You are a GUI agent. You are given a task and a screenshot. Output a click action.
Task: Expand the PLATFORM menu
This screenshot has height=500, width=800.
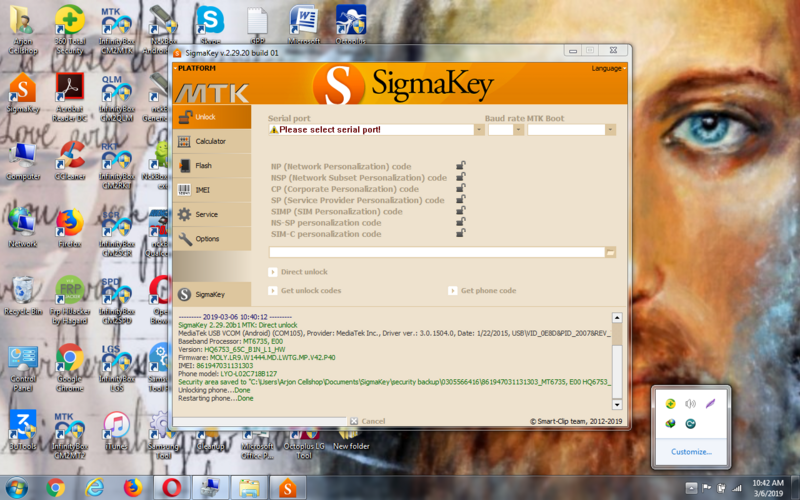point(194,68)
